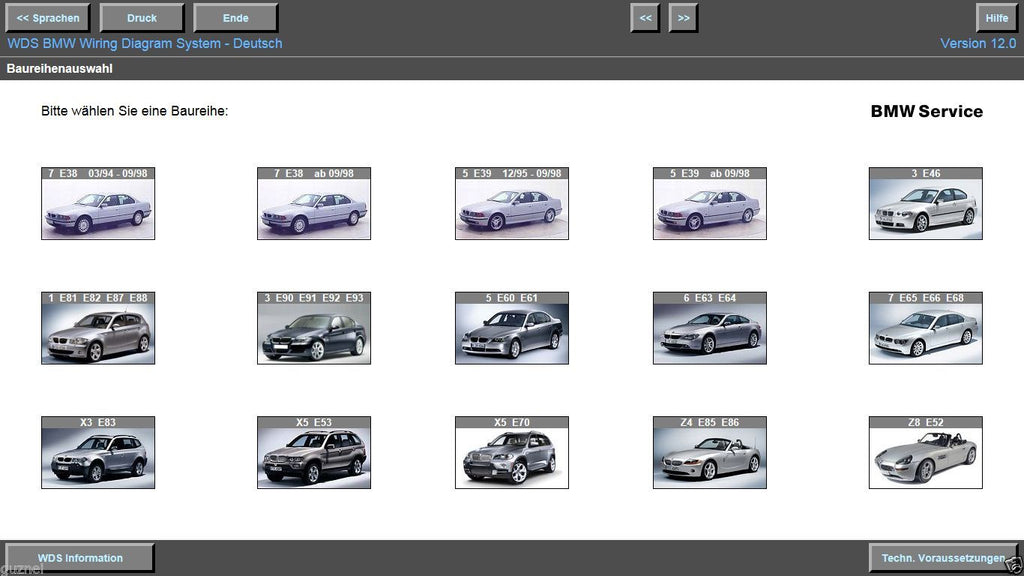Open WDS Information

click(80, 558)
